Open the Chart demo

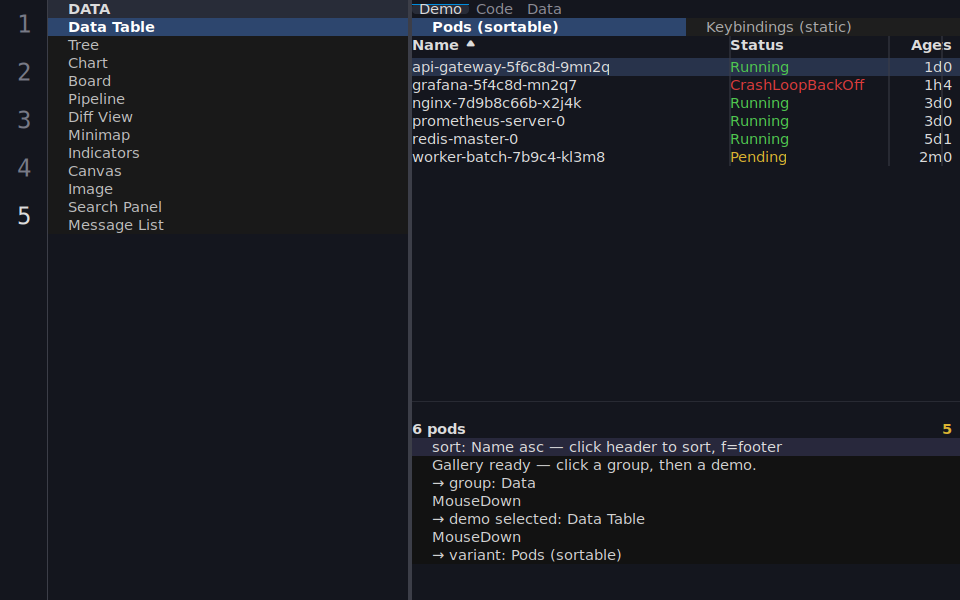pos(228,63)
